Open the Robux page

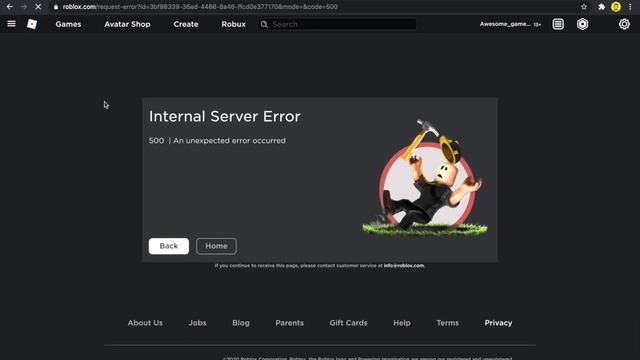pyautogui.click(x=233, y=24)
